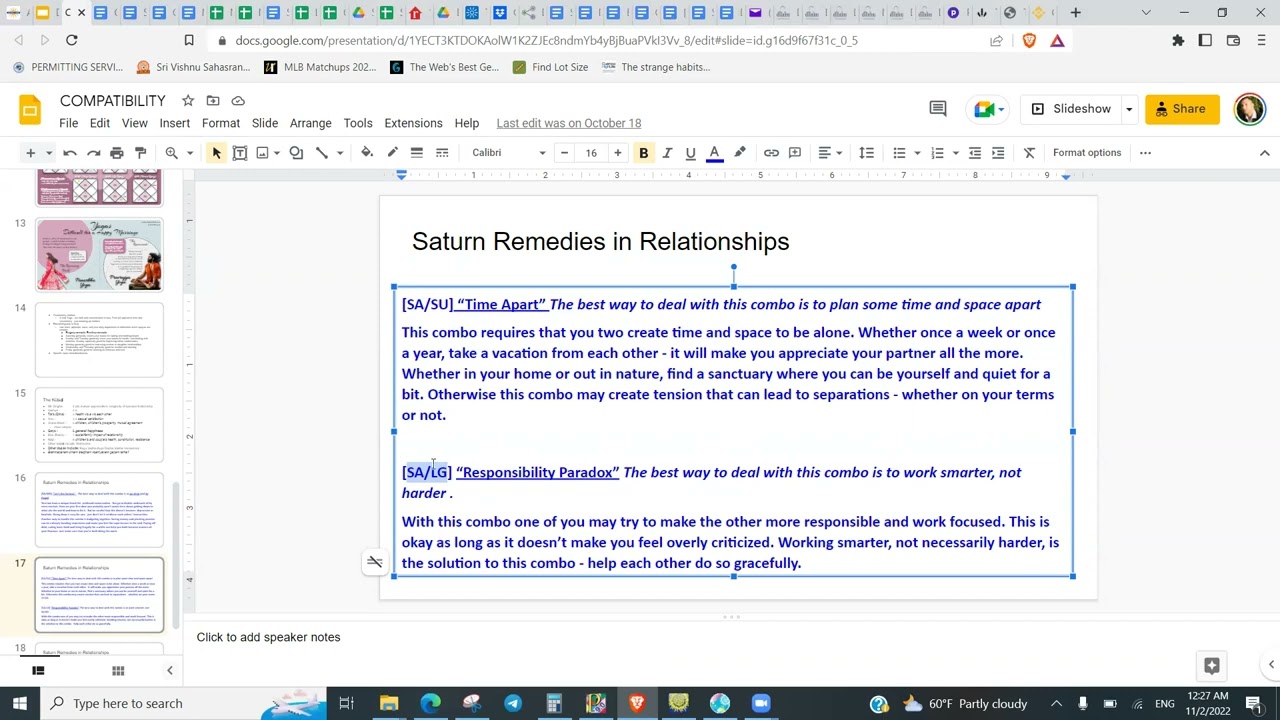View the cloud document status

click(x=238, y=101)
